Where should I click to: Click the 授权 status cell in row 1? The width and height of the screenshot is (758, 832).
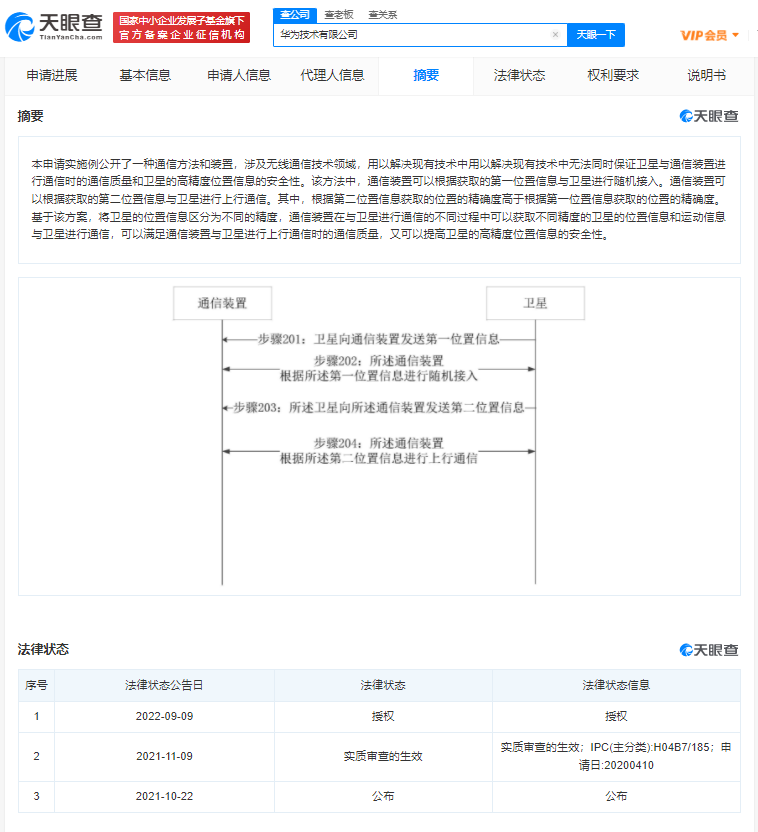(383, 716)
